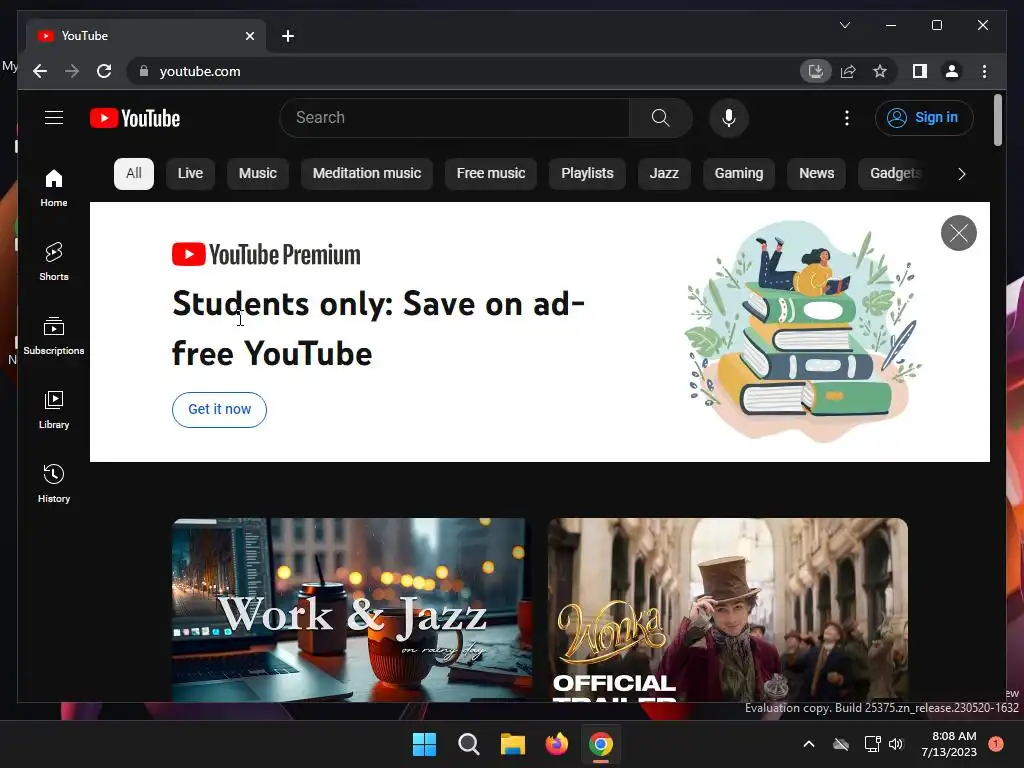The image size is (1024, 768).
Task: Open Subscriptions from sidebar
Action: click(x=54, y=336)
